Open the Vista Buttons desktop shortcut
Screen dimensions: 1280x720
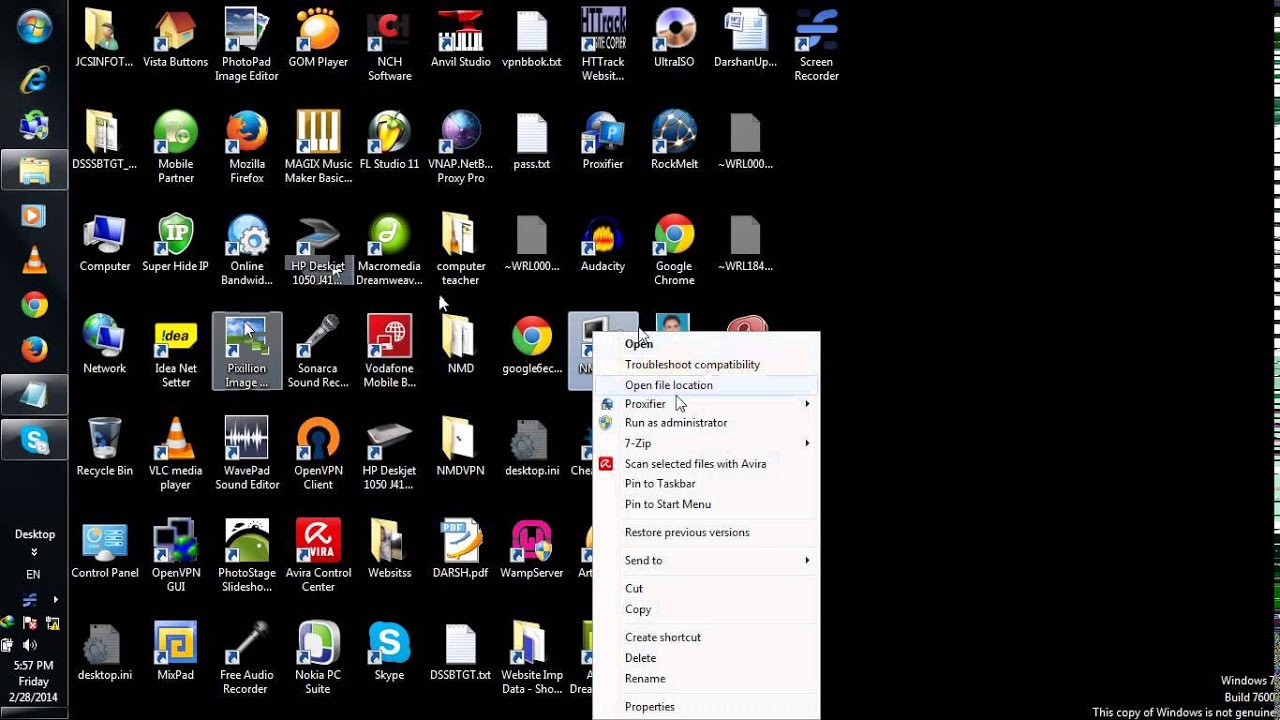[176, 38]
